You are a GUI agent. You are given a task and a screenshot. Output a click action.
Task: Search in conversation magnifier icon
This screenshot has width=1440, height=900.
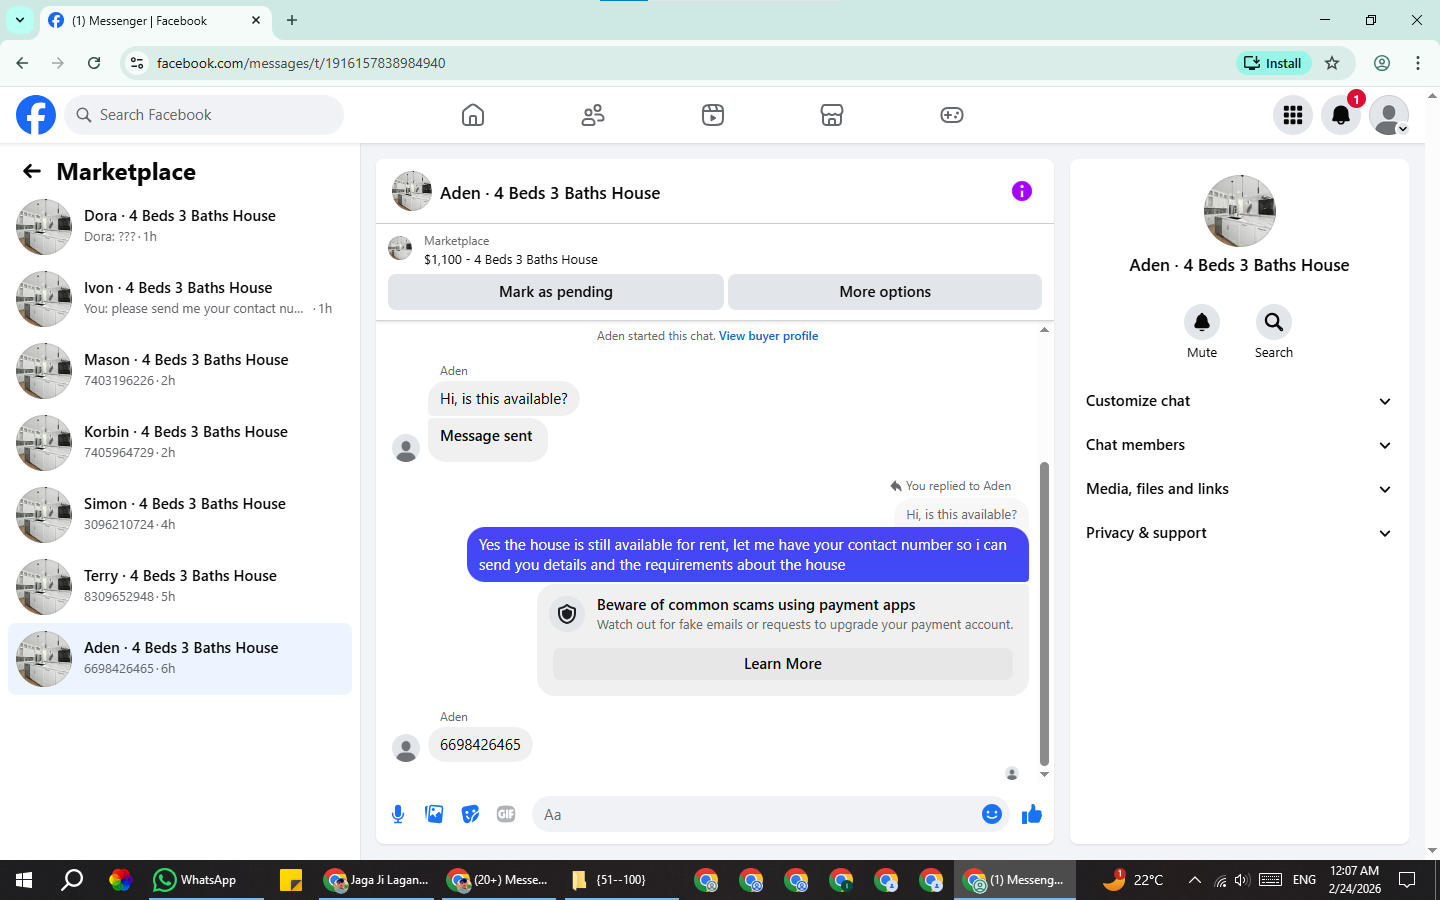[1274, 322]
